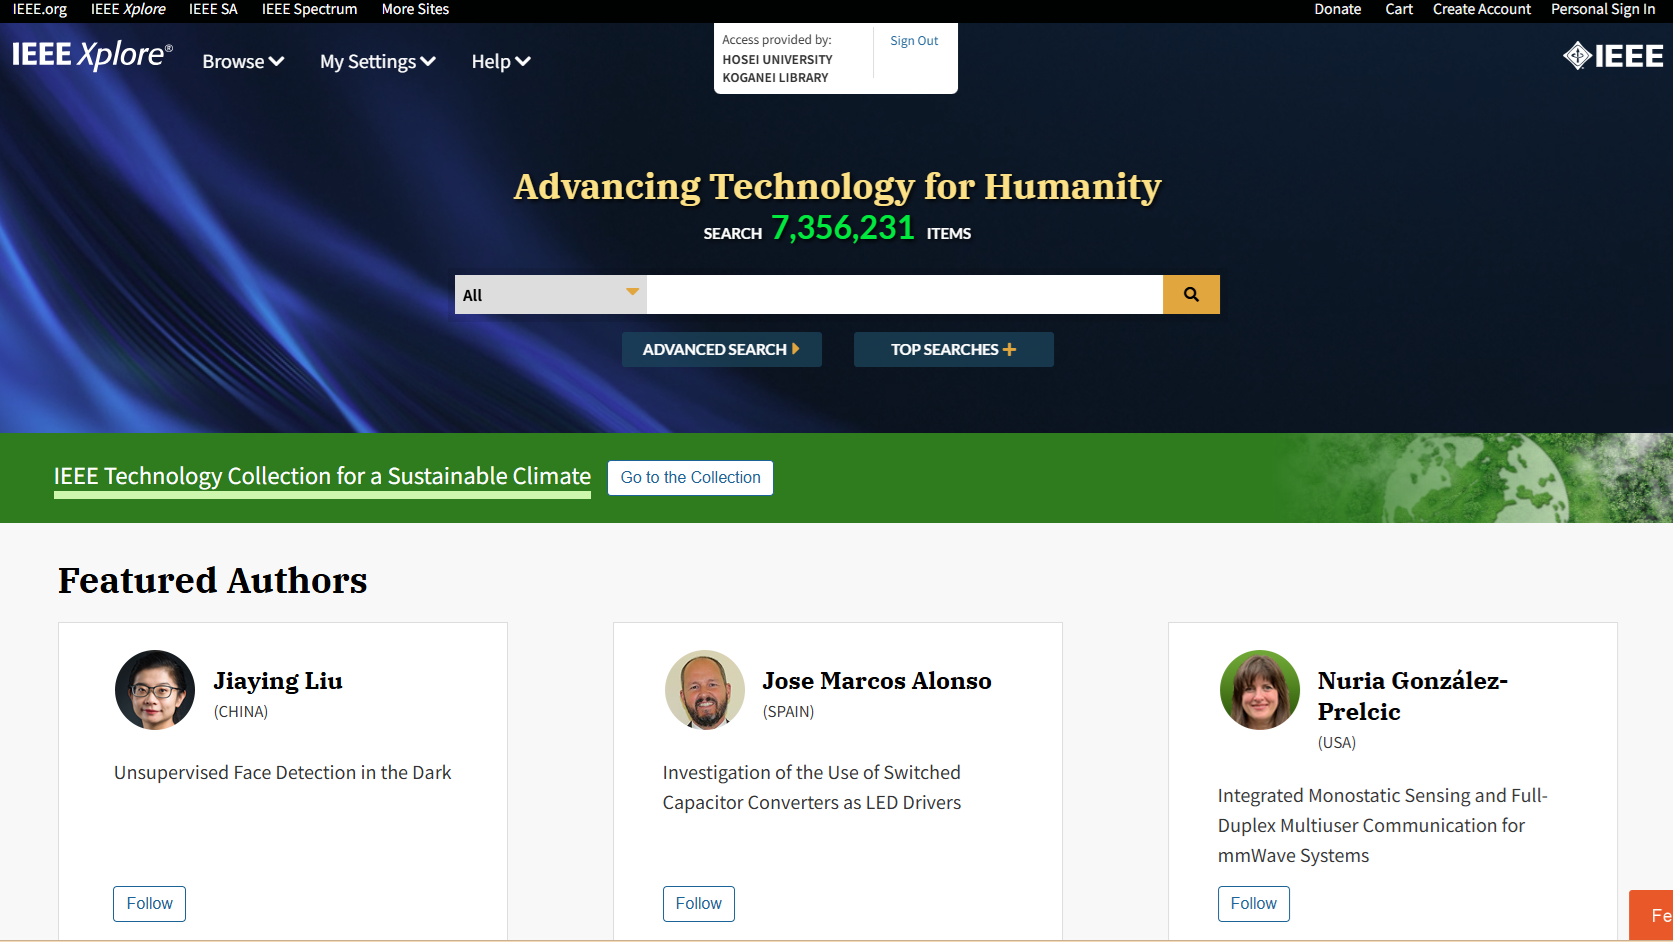Click Personal Sign In
Viewport: 1673px width, 942px height.
[1603, 9]
